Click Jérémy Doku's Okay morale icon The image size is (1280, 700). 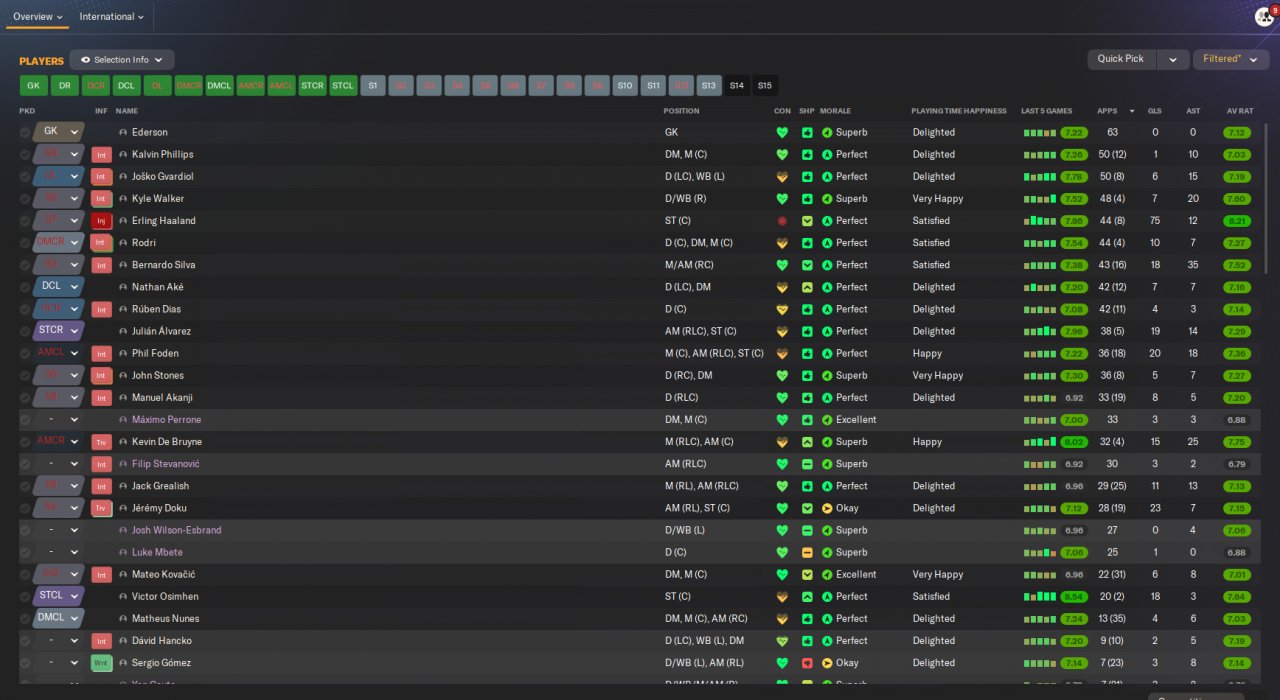tap(827, 508)
